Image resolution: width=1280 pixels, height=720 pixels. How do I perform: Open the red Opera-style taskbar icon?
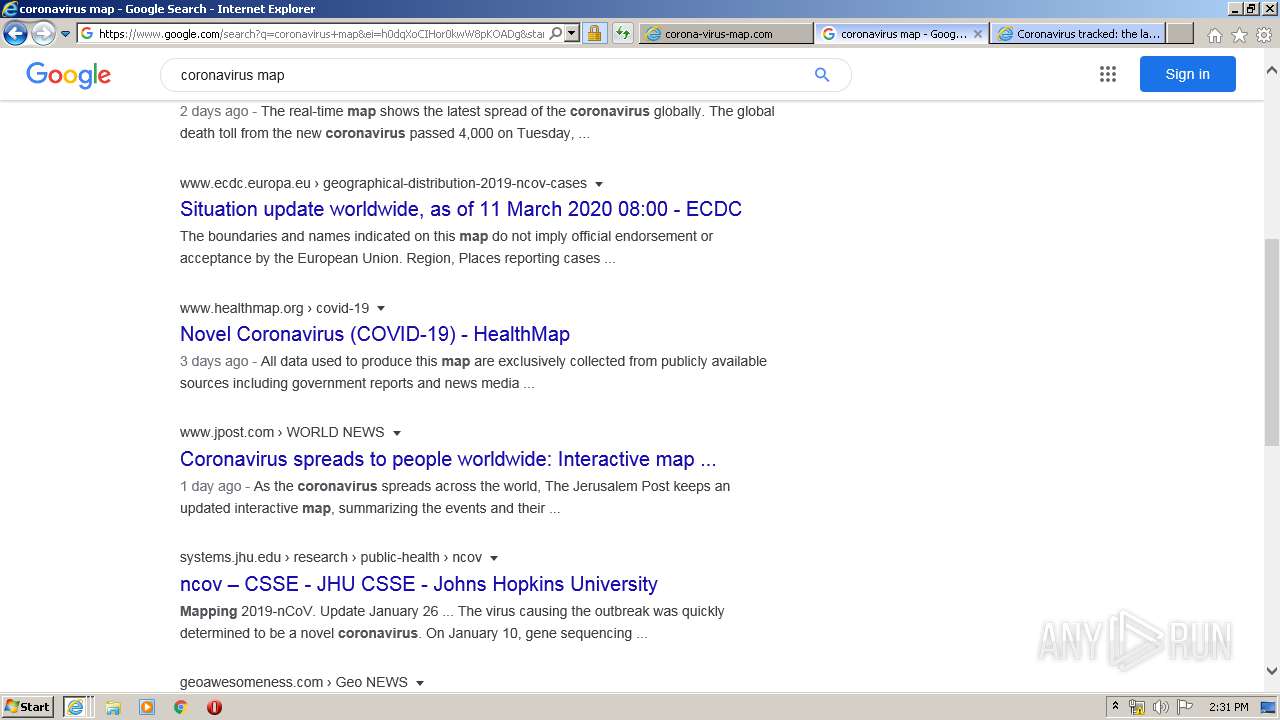[x=214, y=707]
